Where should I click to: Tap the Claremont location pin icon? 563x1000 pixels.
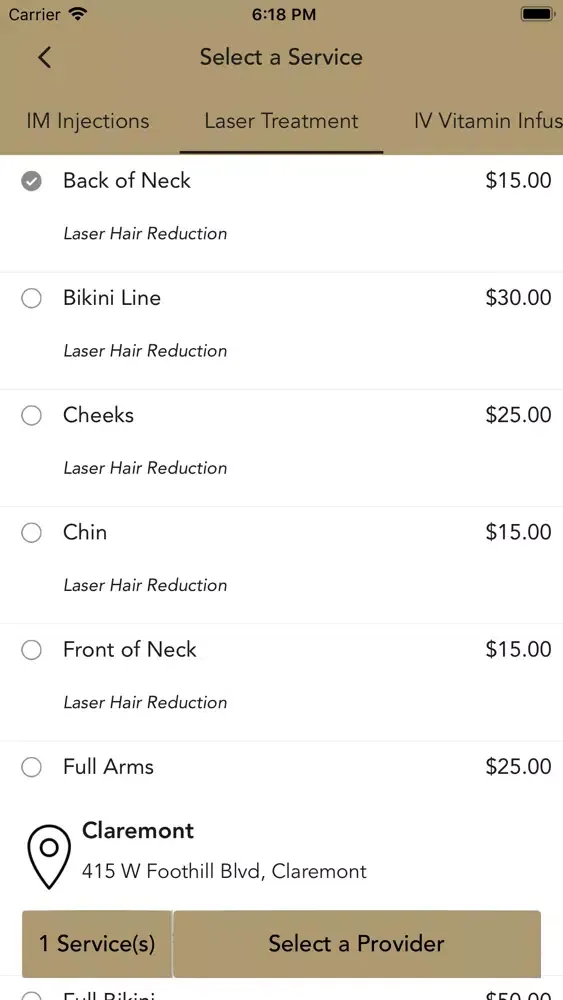pos(49,855)
